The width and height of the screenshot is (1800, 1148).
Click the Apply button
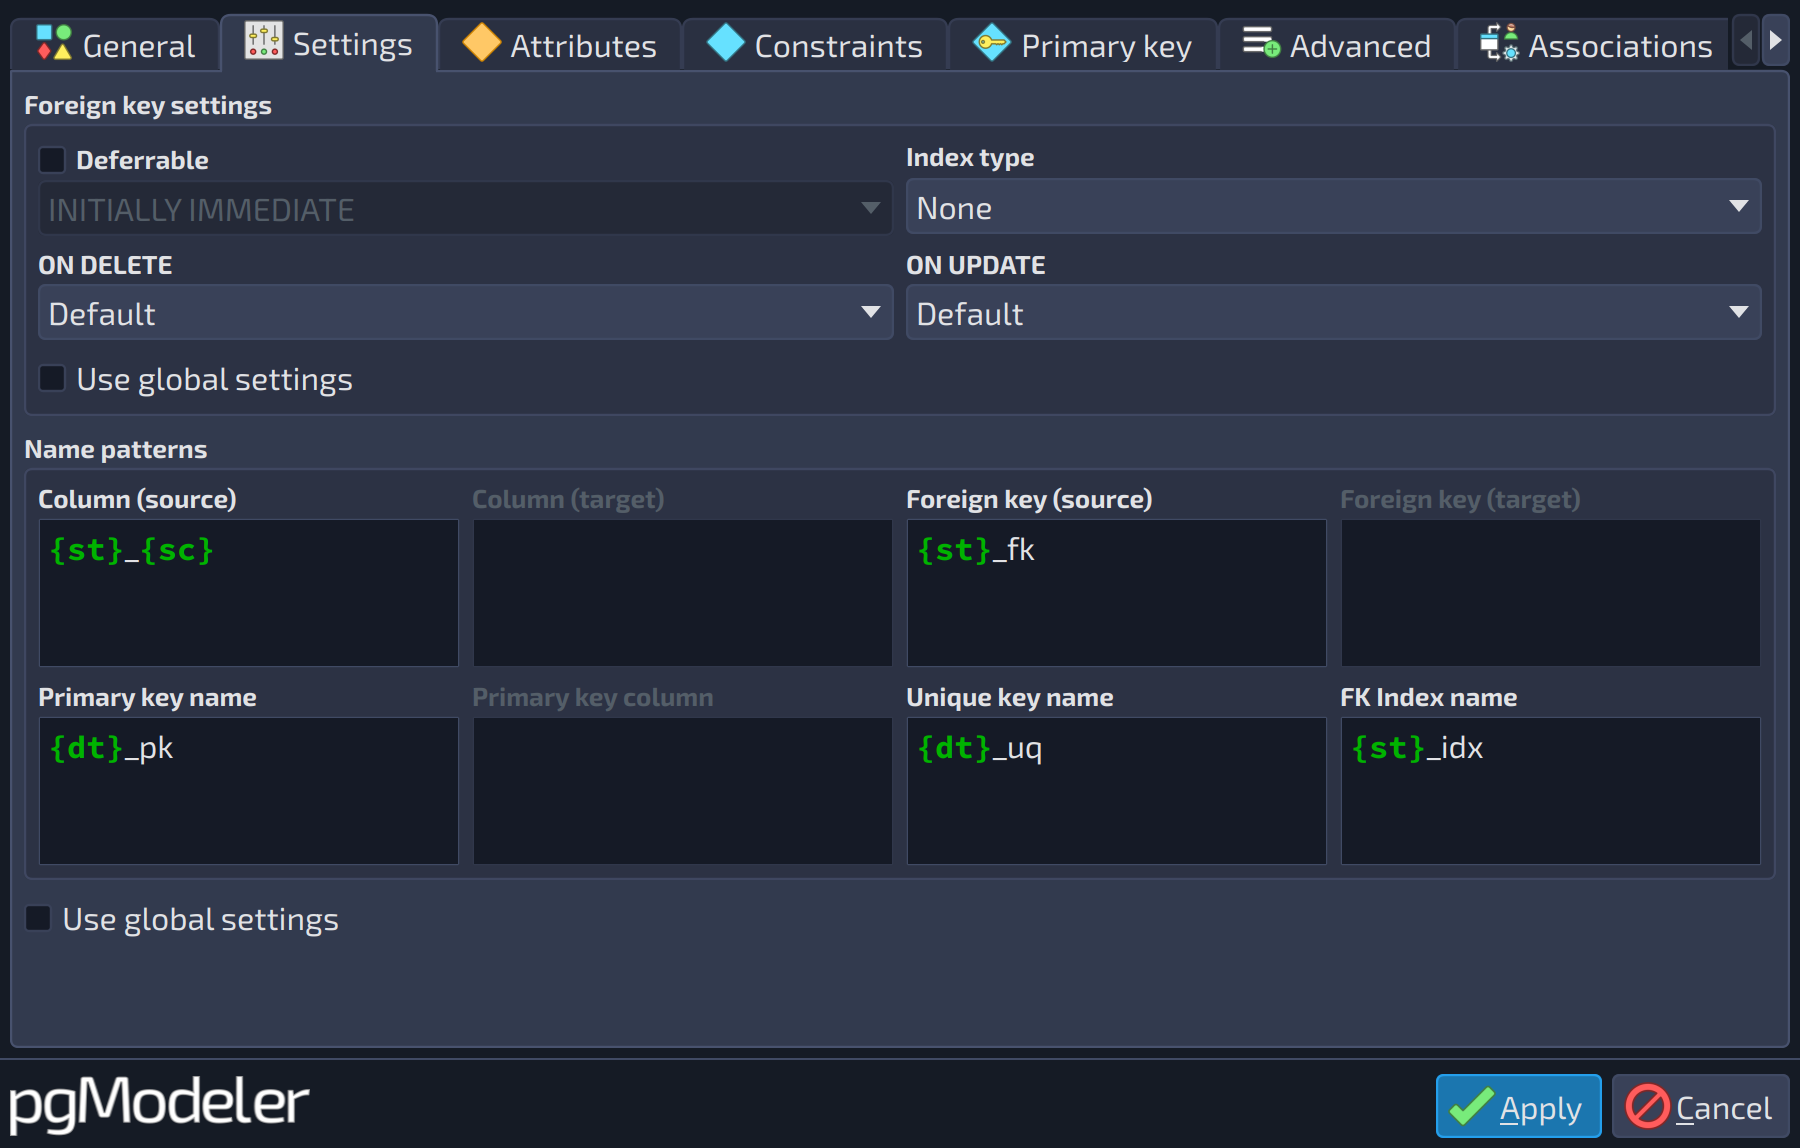coord(1518,1106)
